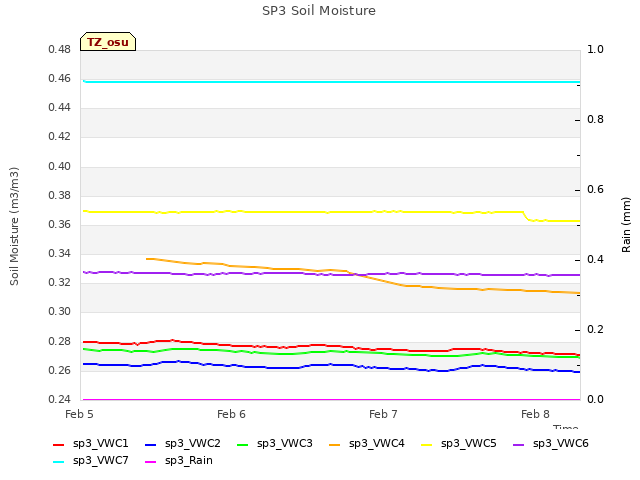The image size is (640, 480).
Task: Click the cyan sp3_VWC7 line in plot
Action: [x=331, y=82]
